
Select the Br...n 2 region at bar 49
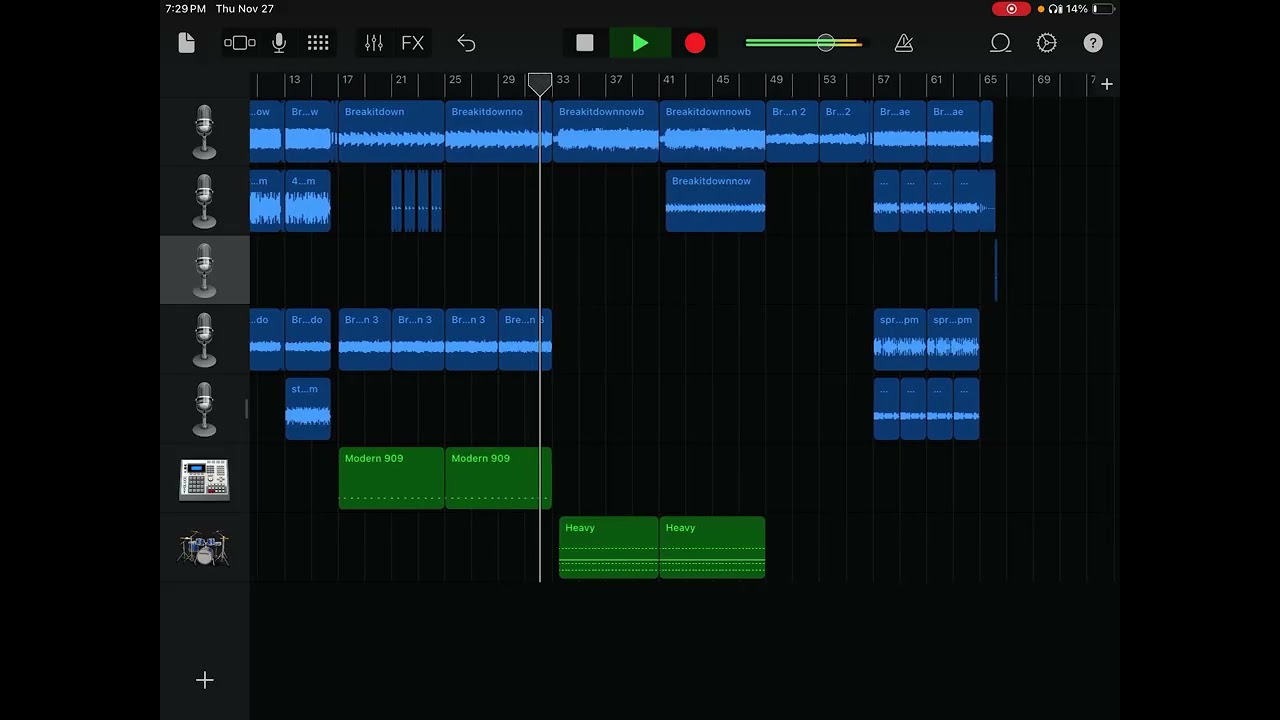pos(792,132)
